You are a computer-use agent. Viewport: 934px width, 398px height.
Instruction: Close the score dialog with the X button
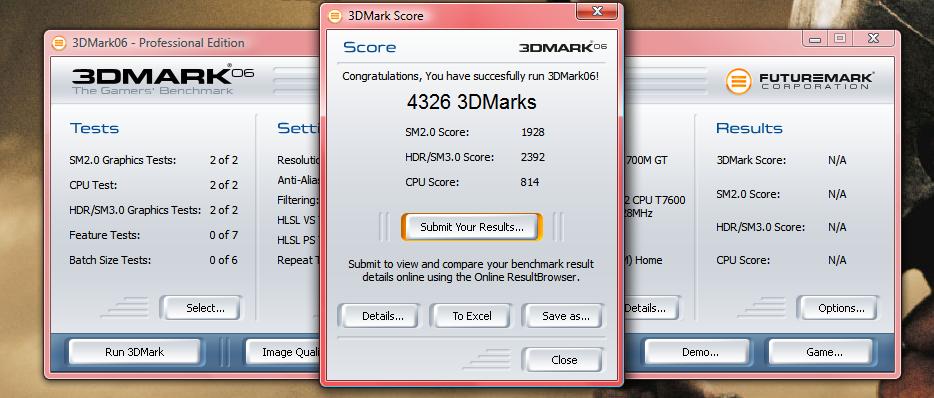tap(598, 10)
